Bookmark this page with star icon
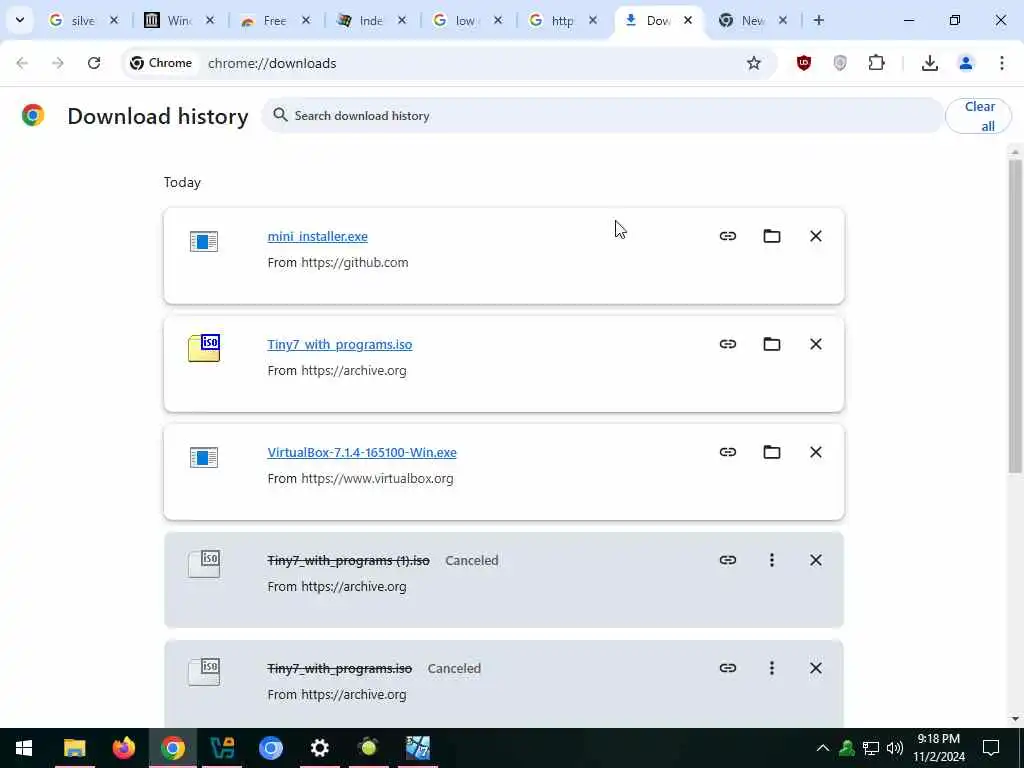Image resolution: width=1024 pixels, height=768 pixels. tap(754, 63)
